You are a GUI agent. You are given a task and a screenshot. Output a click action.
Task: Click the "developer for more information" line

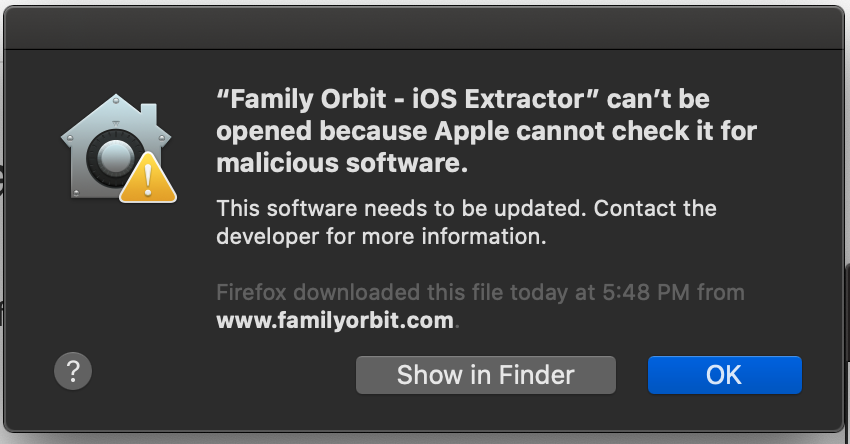(382, 238)
